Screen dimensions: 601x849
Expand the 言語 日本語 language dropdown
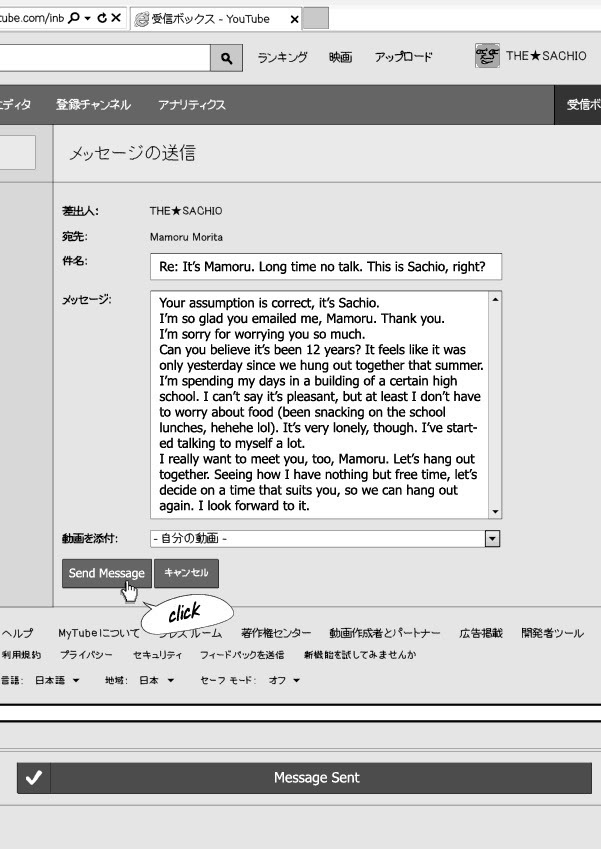(x=57, y=681)
